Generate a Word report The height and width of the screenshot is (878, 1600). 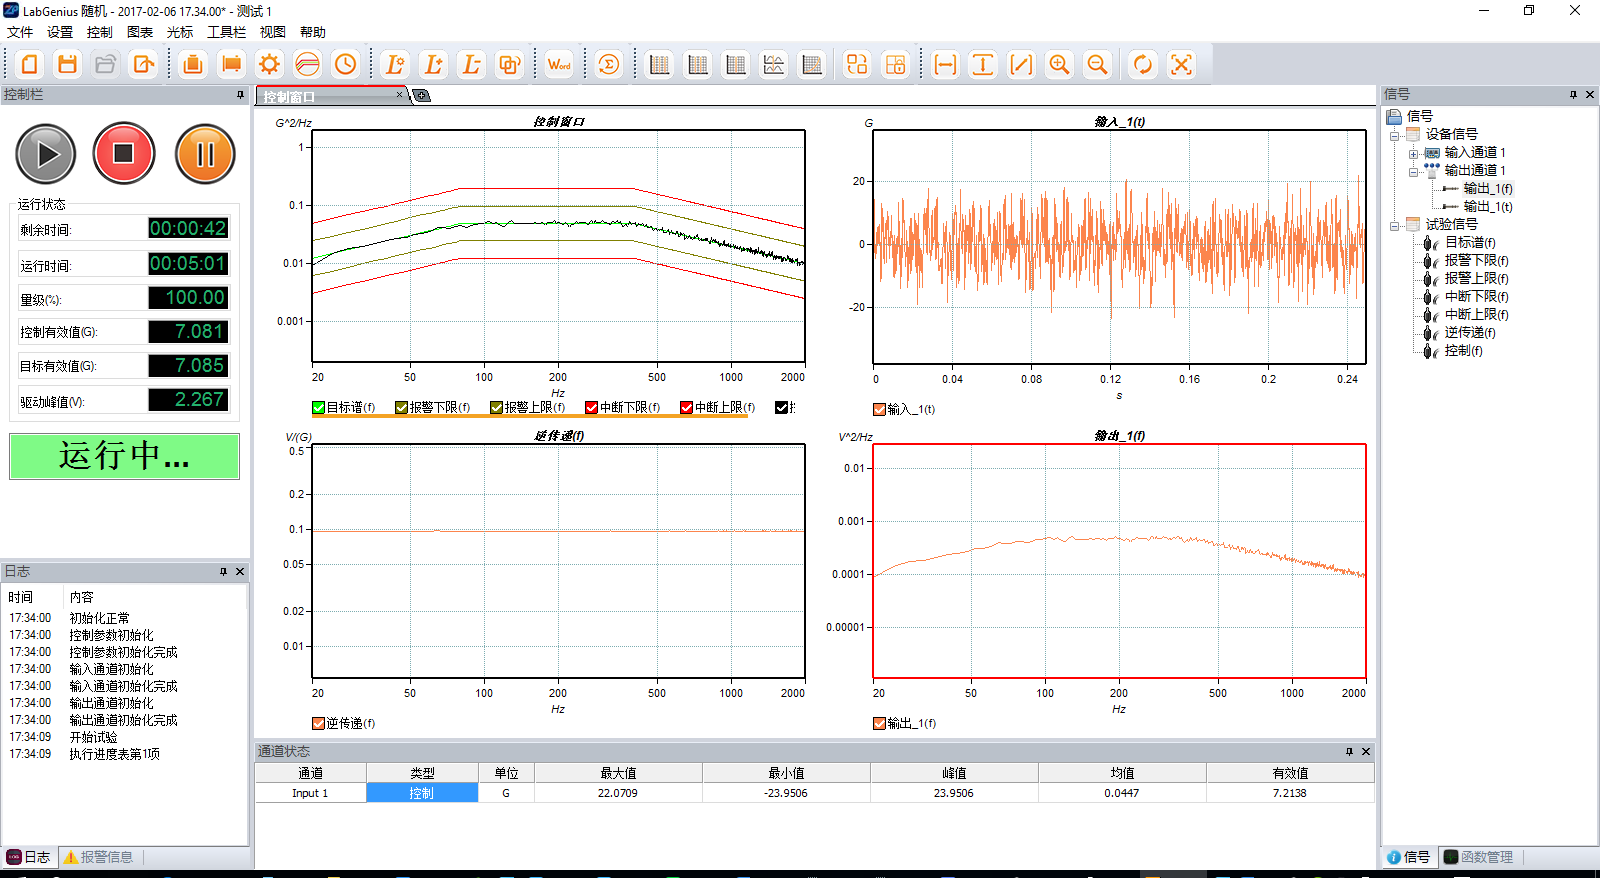tap(559, 65)
